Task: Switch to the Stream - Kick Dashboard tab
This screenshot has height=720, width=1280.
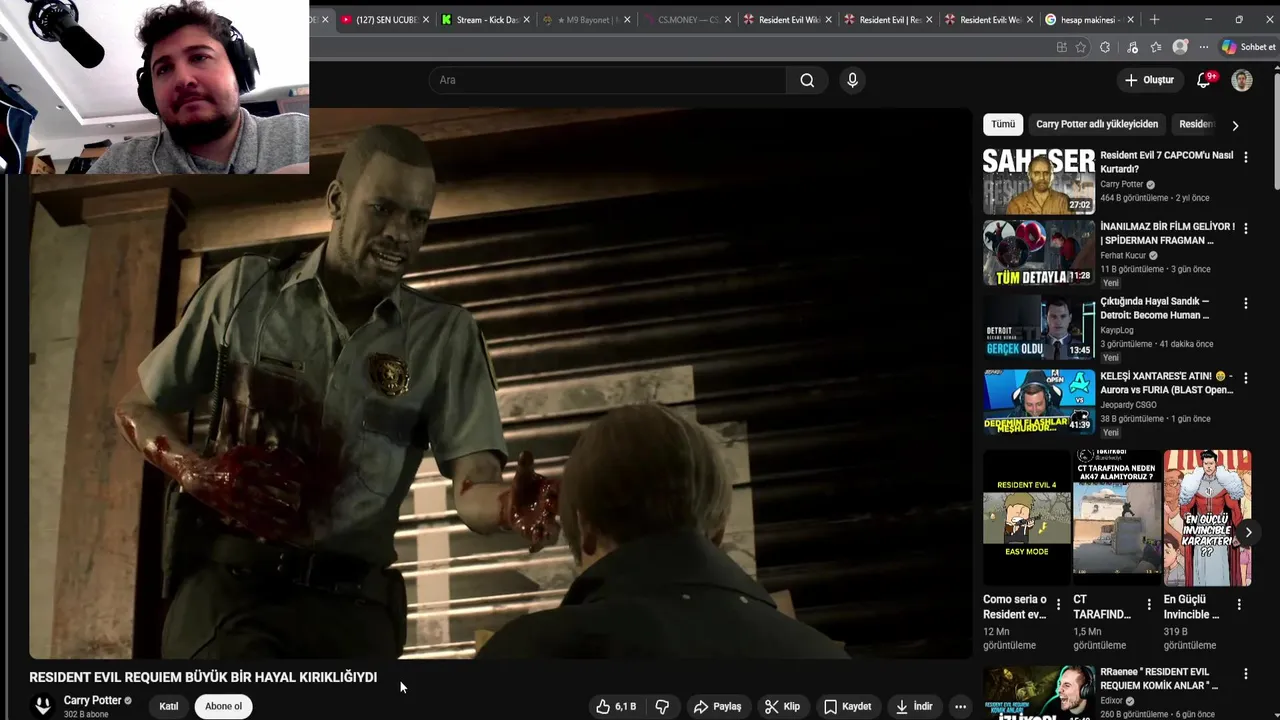Action: (485, 19)
